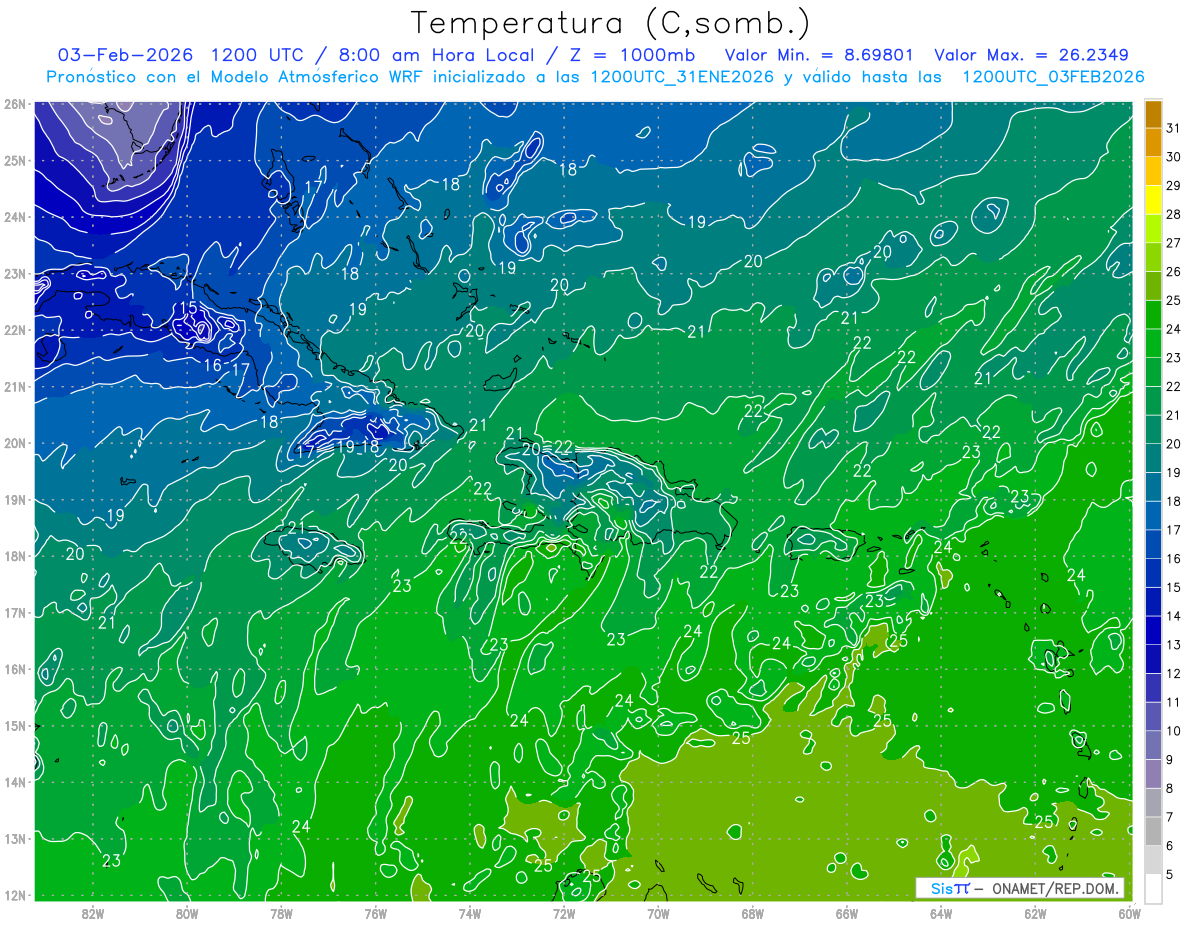Viewport: 1200px width, 927px height.
Task: Click the '1200UTC_31ENE2026' initialization time
Action: coord(682,77)
